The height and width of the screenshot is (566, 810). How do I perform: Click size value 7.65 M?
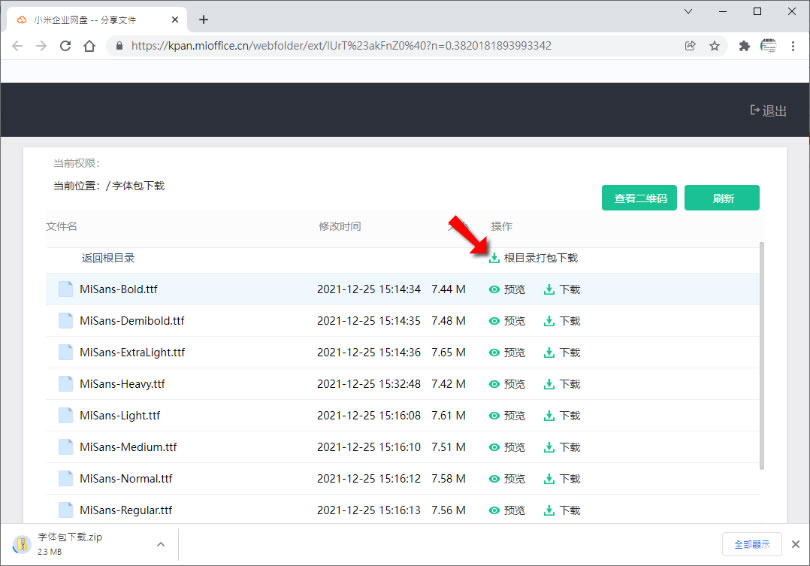coord(448,353)
